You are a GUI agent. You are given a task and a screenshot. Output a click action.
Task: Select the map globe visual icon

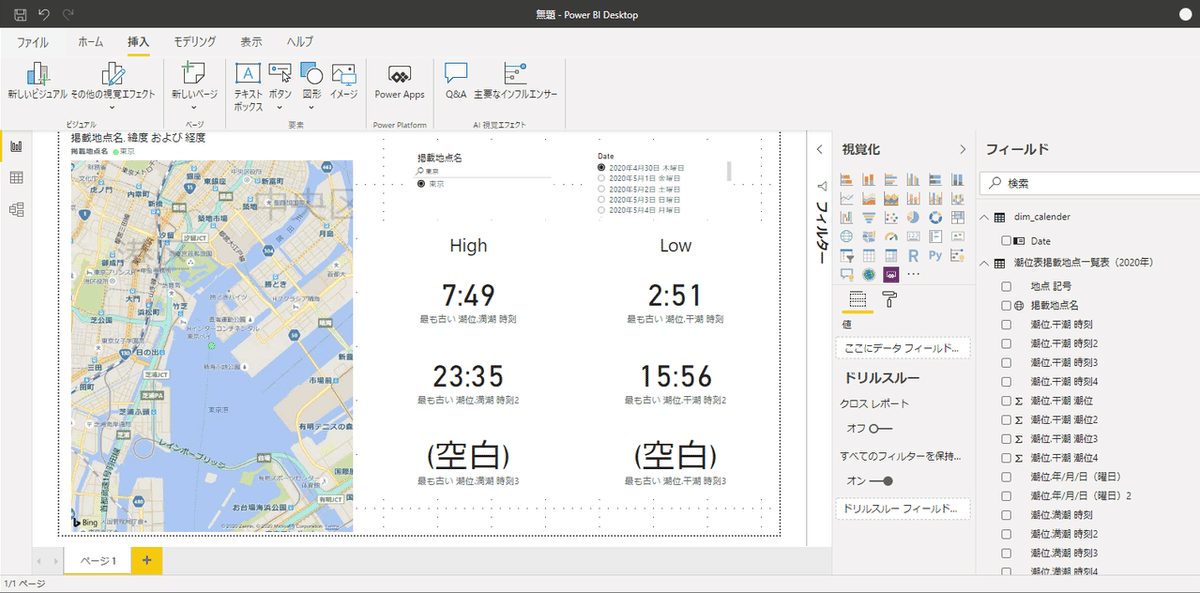[847, 236]
